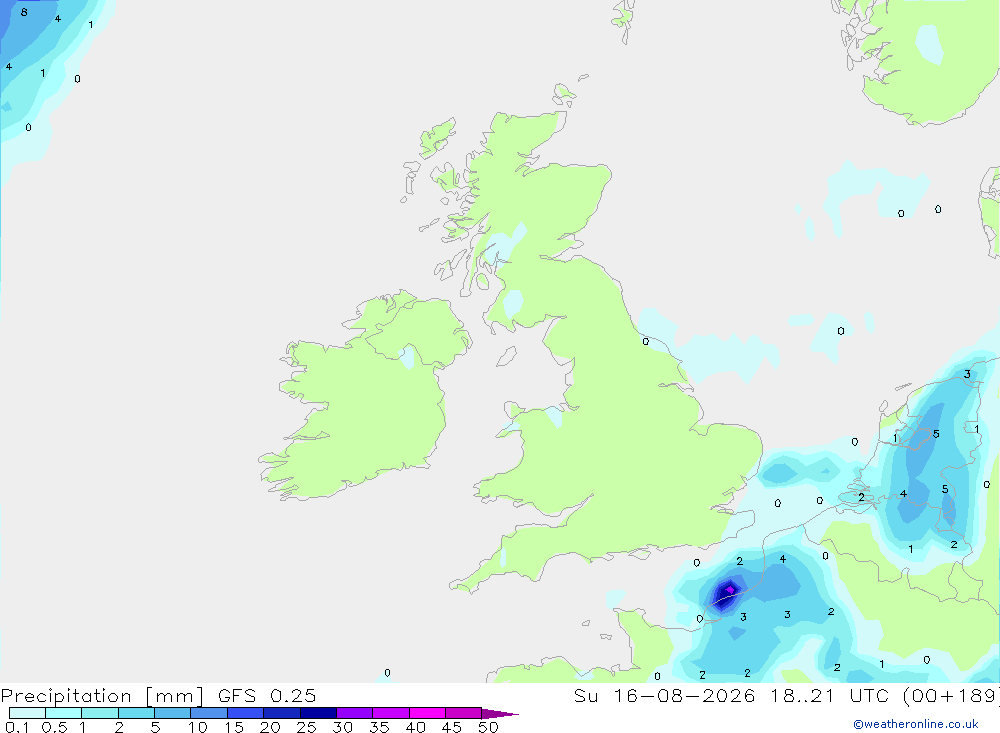Click the Isle of Man outline
Screen dimensions: 1000x733
506,356
